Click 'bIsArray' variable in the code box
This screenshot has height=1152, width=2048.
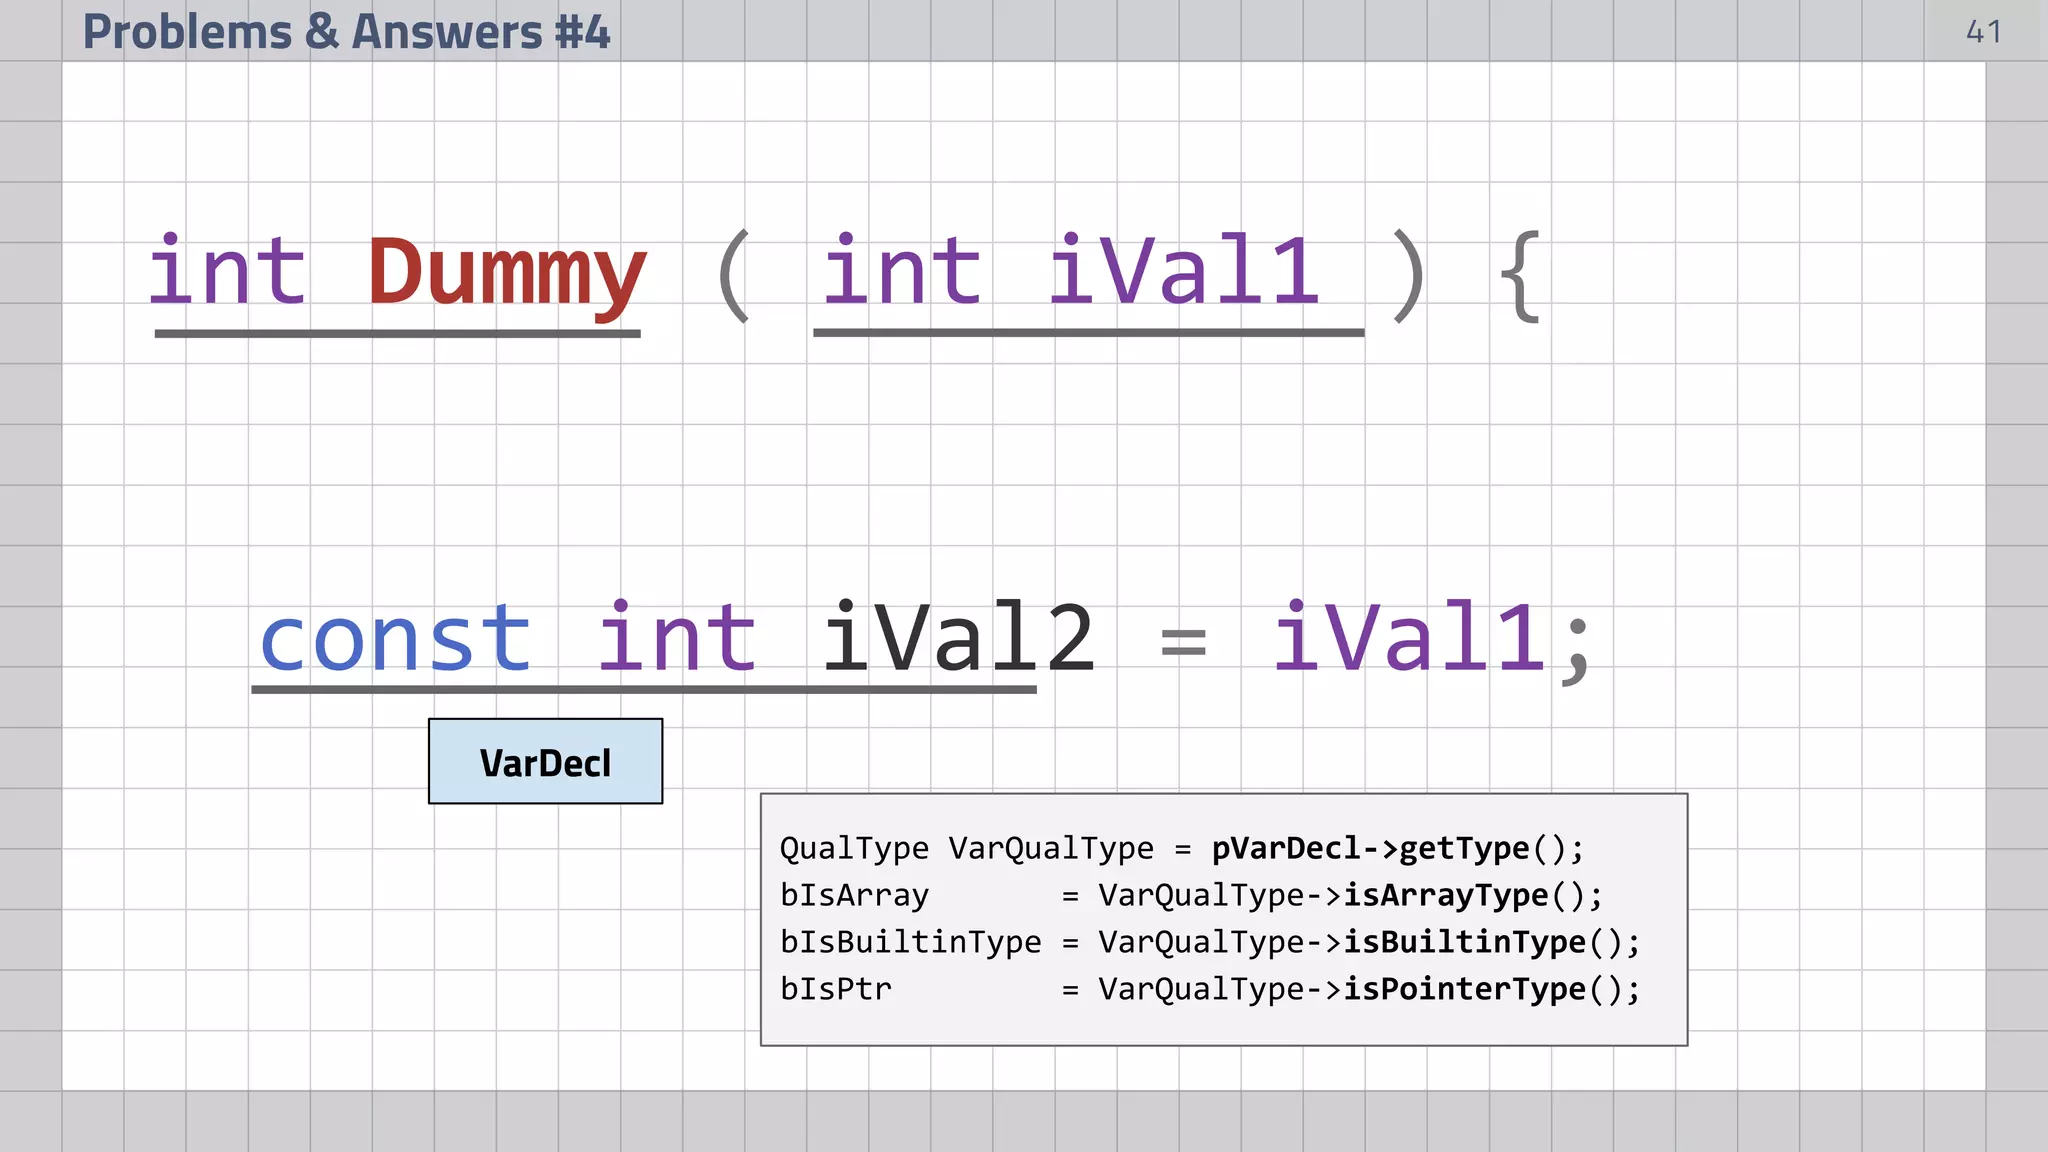(854, 895)
